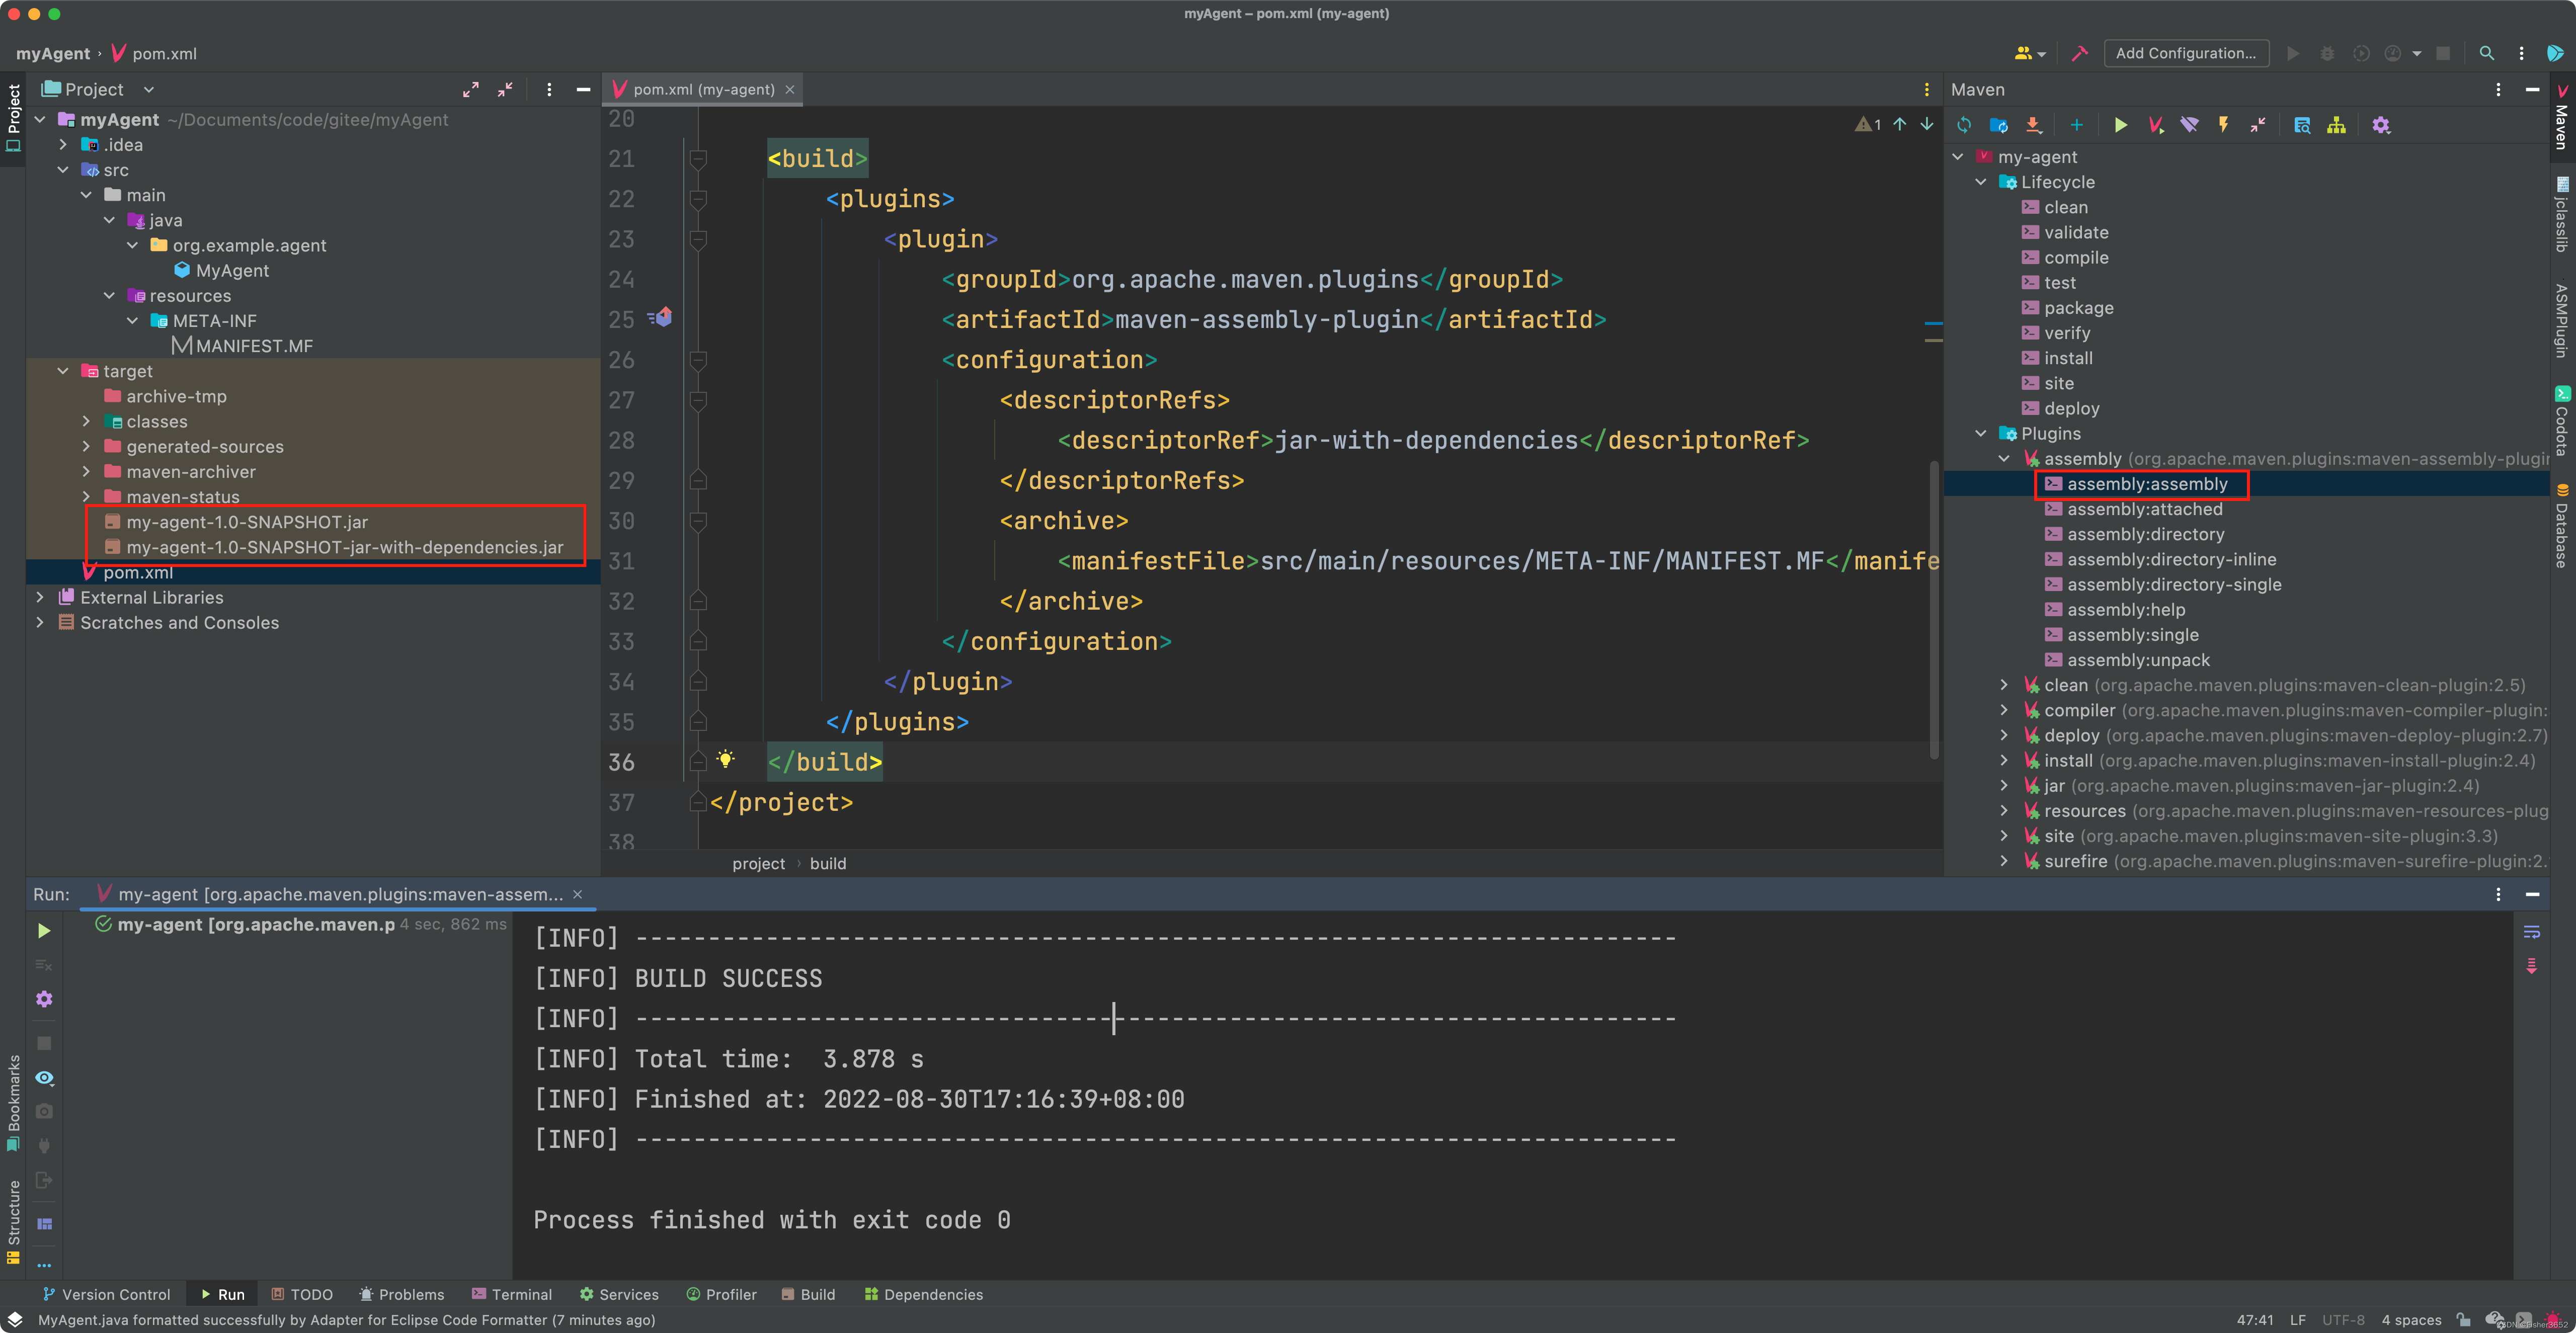2576x1333 pixels.
Task: Rerun the Maven build in Run panel
Action: (x=44, y=931)
